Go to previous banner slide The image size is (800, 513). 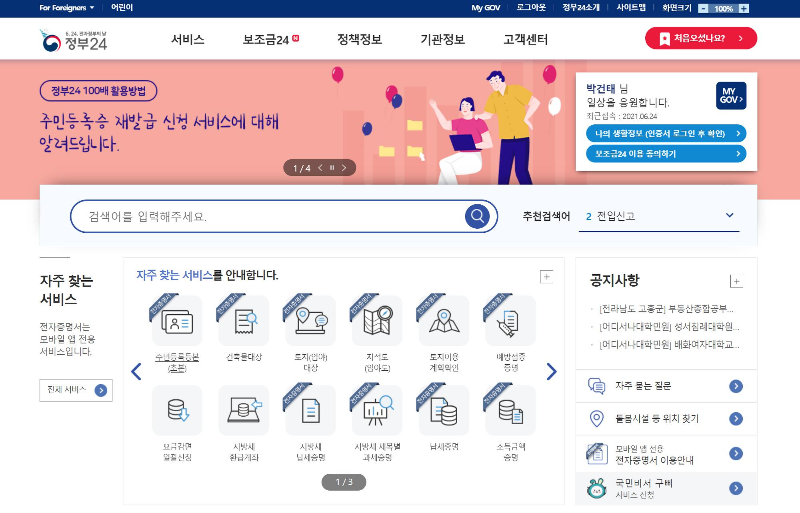(x=320, y=167)
